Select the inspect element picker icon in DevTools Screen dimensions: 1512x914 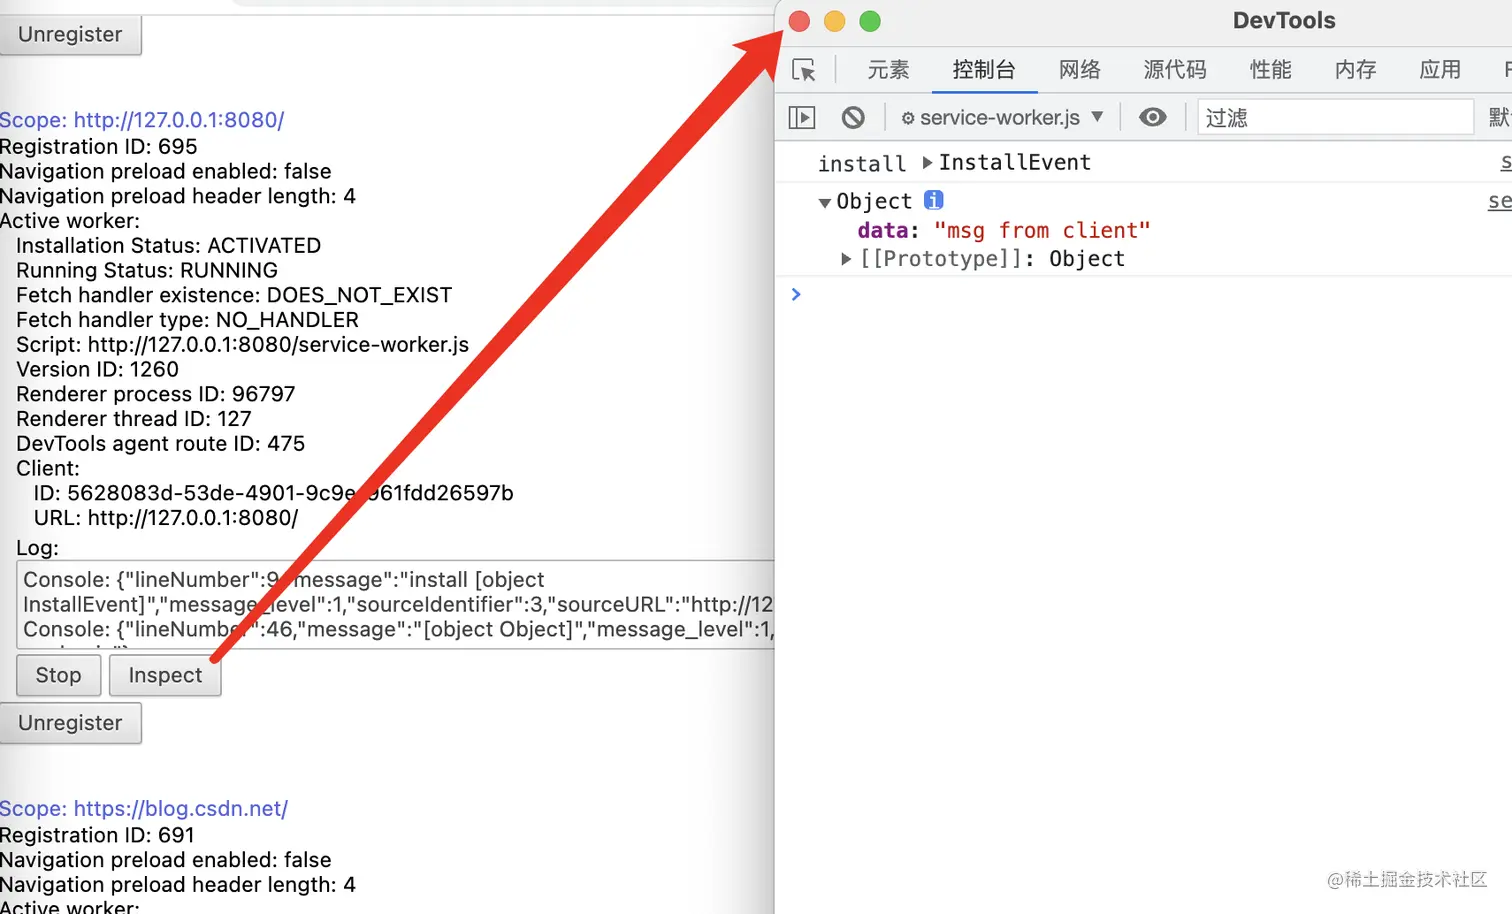pyautogui.click(x=804, y=70)
